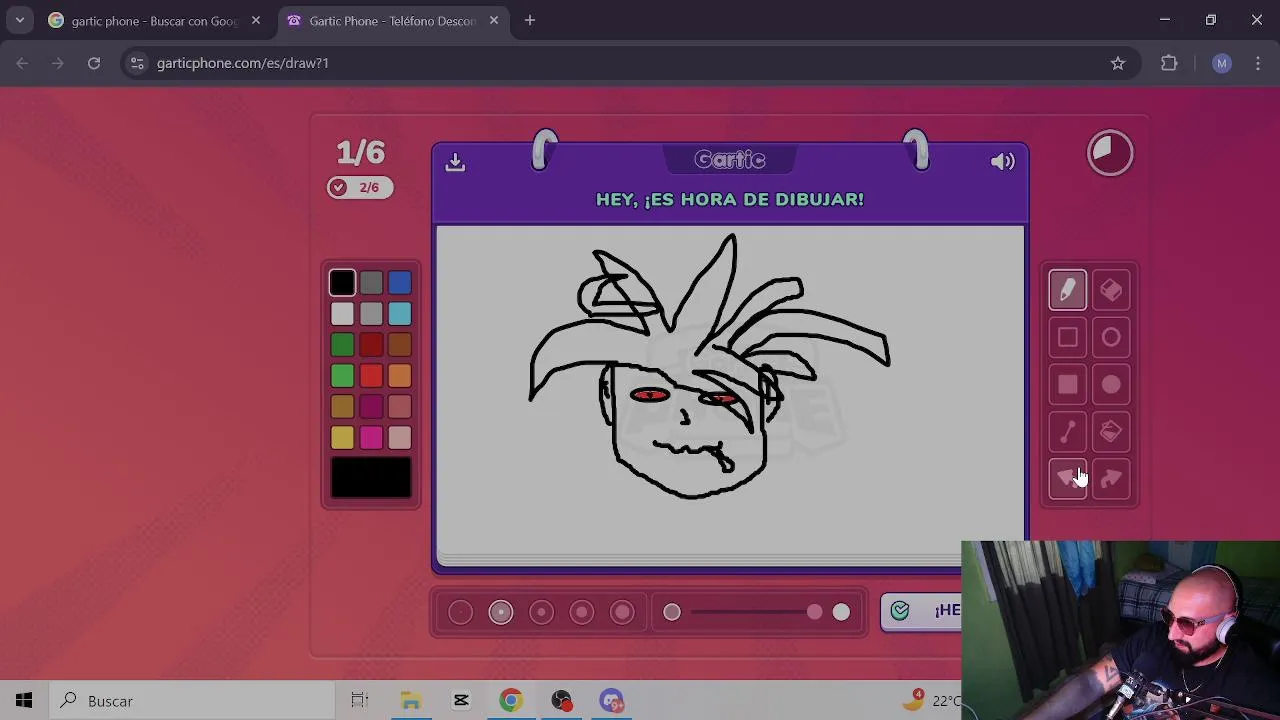Click the done button with the check mark
The width and height of the screenshot is (1280, 720).
click(921, 611)
